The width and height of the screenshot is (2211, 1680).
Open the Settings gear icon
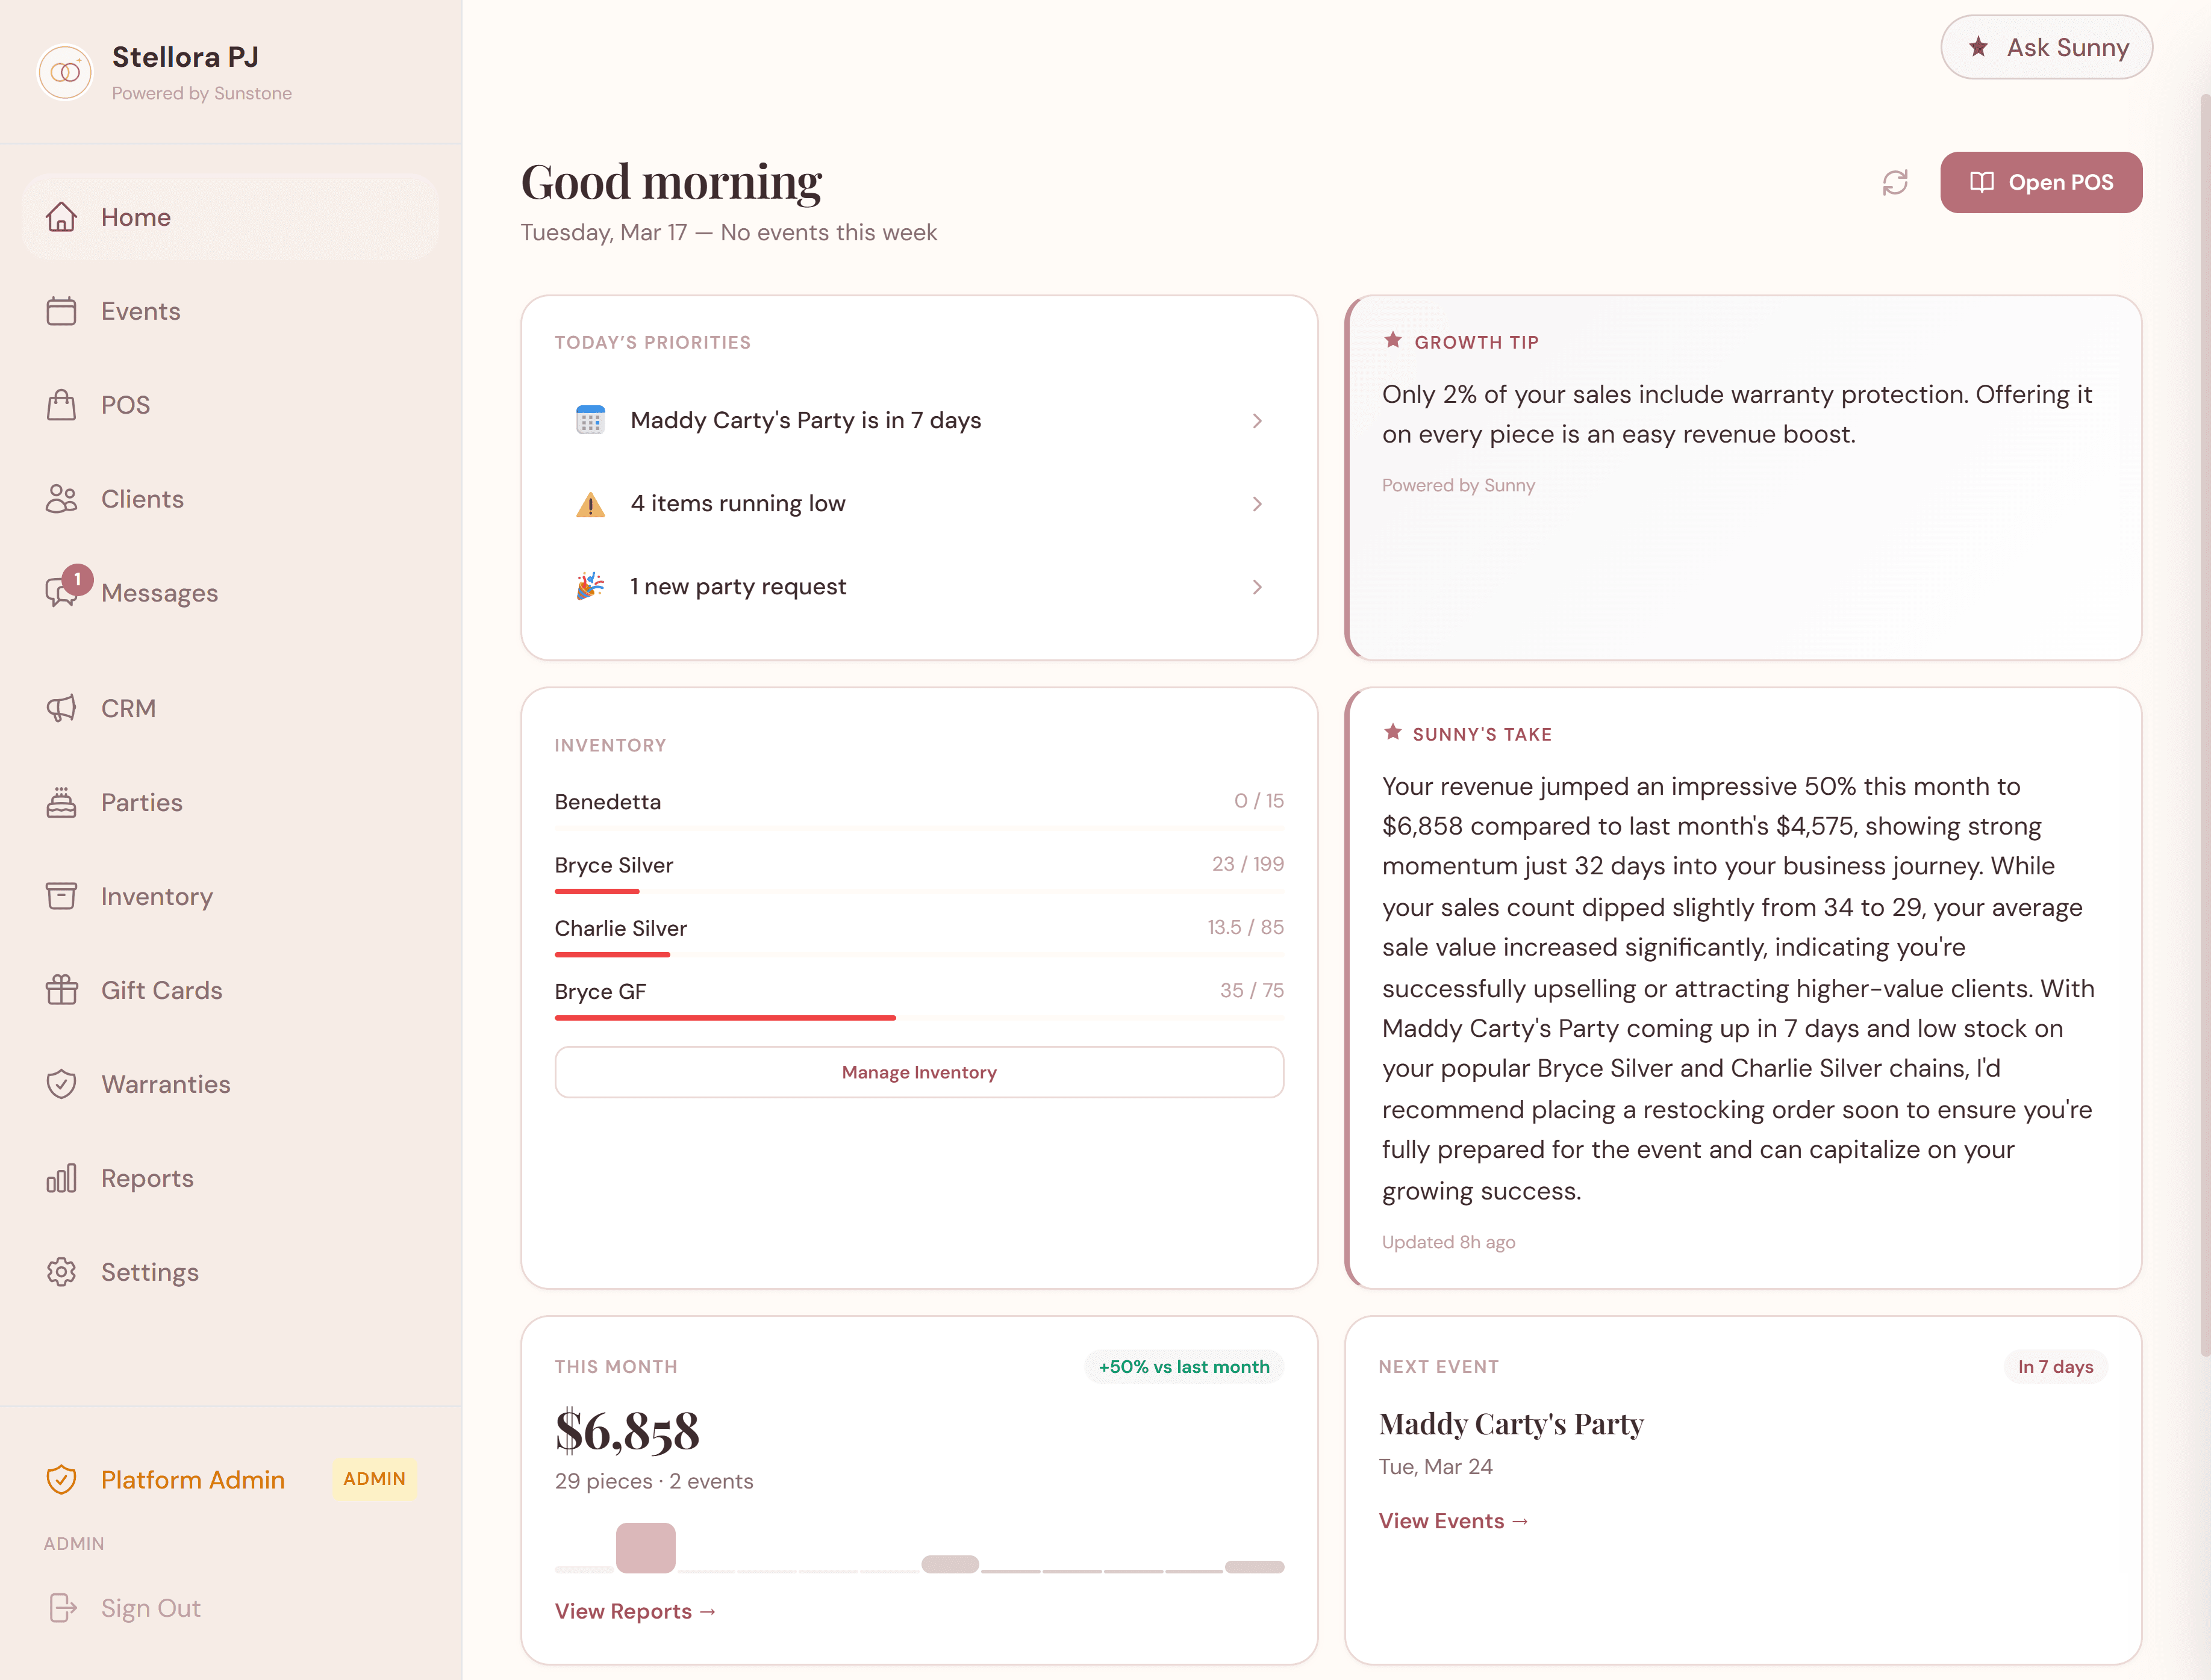click(62, 1271)
